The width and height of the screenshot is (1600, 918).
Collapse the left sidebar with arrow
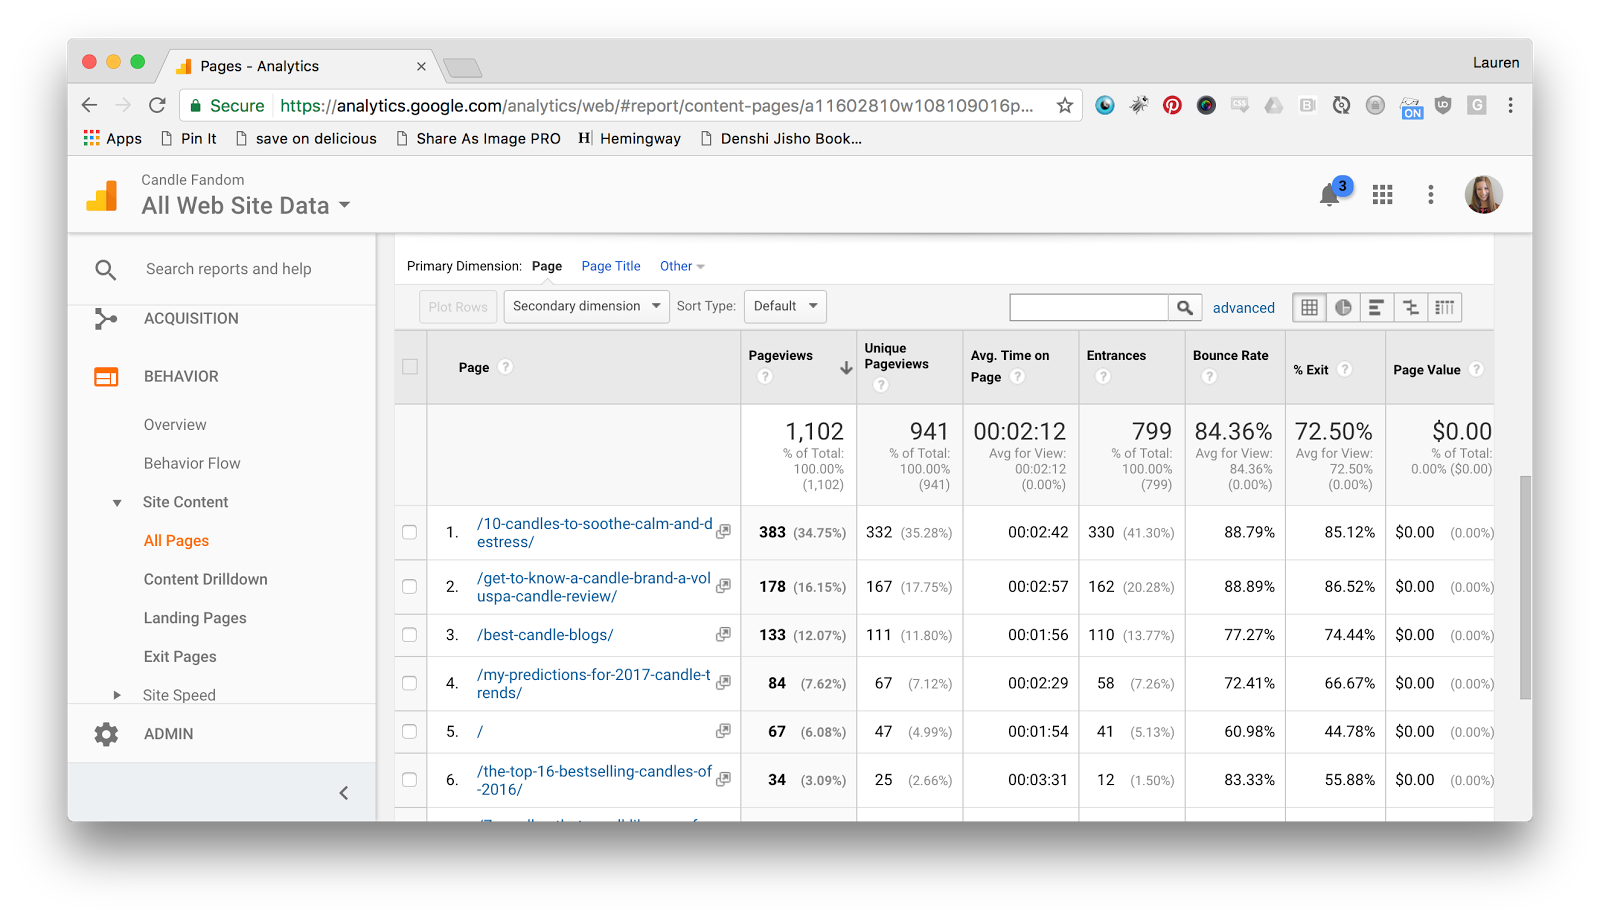point(343,793)
